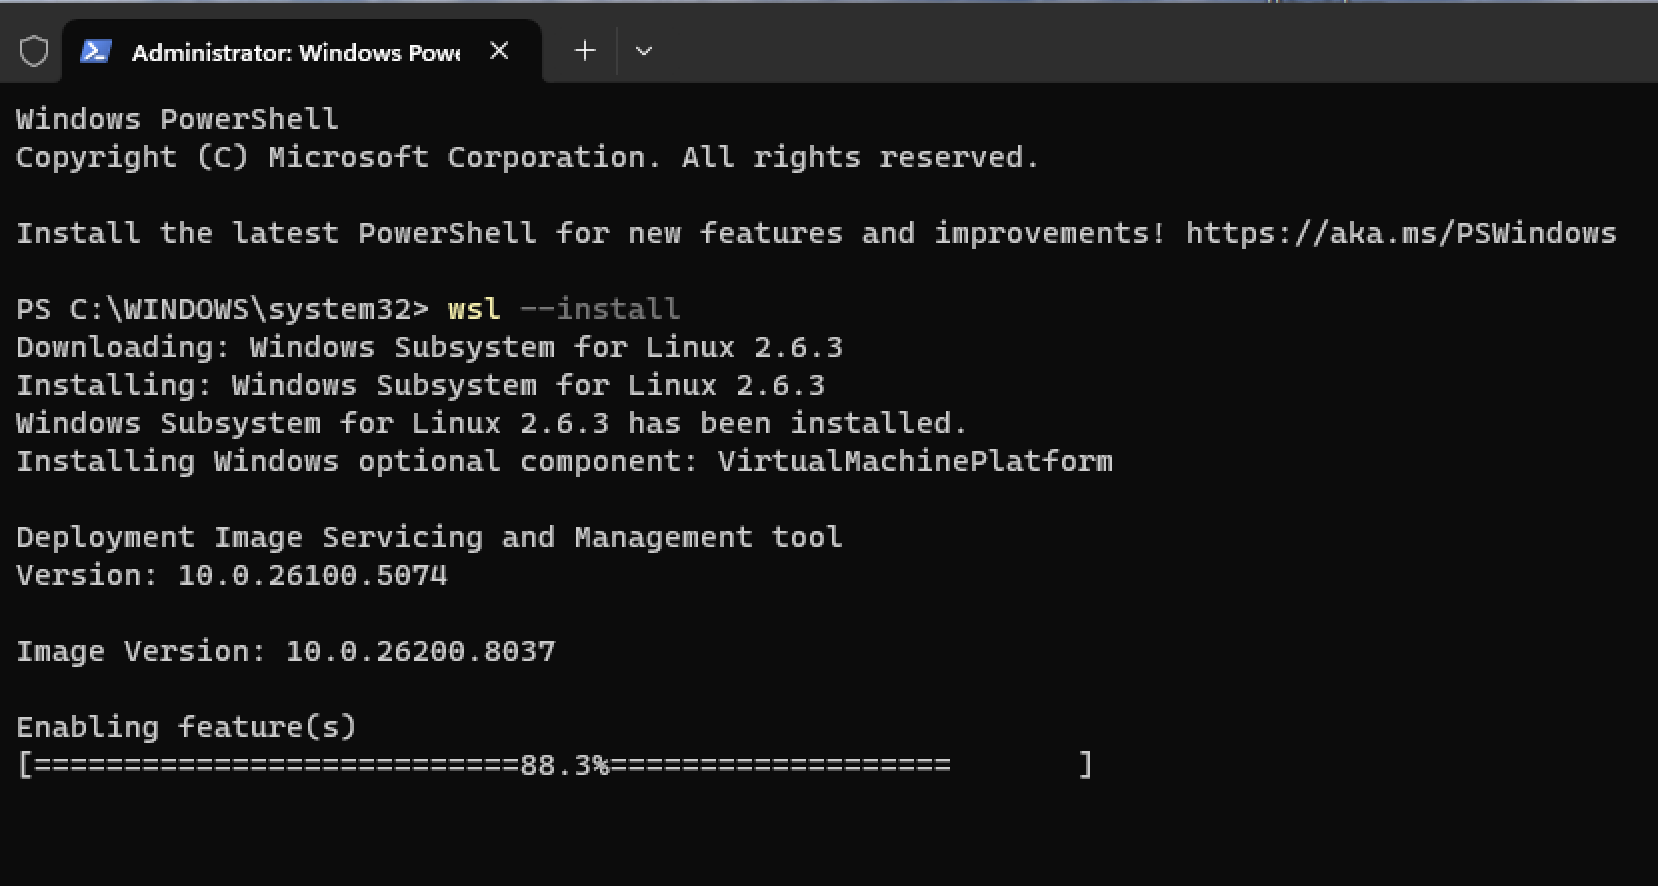Click the progress bar closing bracket
1658x886 pixels.
click(1085, 765)
